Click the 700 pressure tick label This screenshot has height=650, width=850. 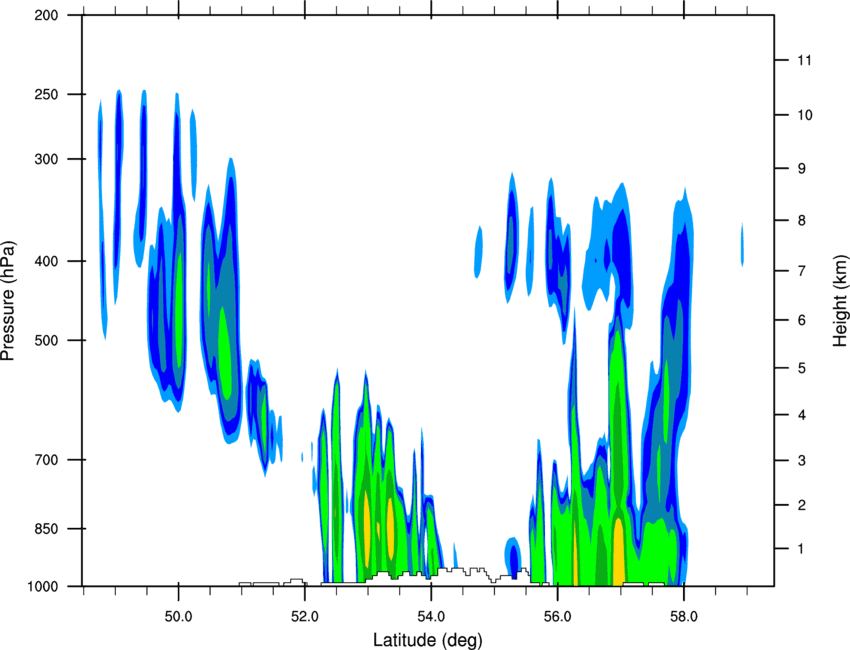click(x=46, y=460)
